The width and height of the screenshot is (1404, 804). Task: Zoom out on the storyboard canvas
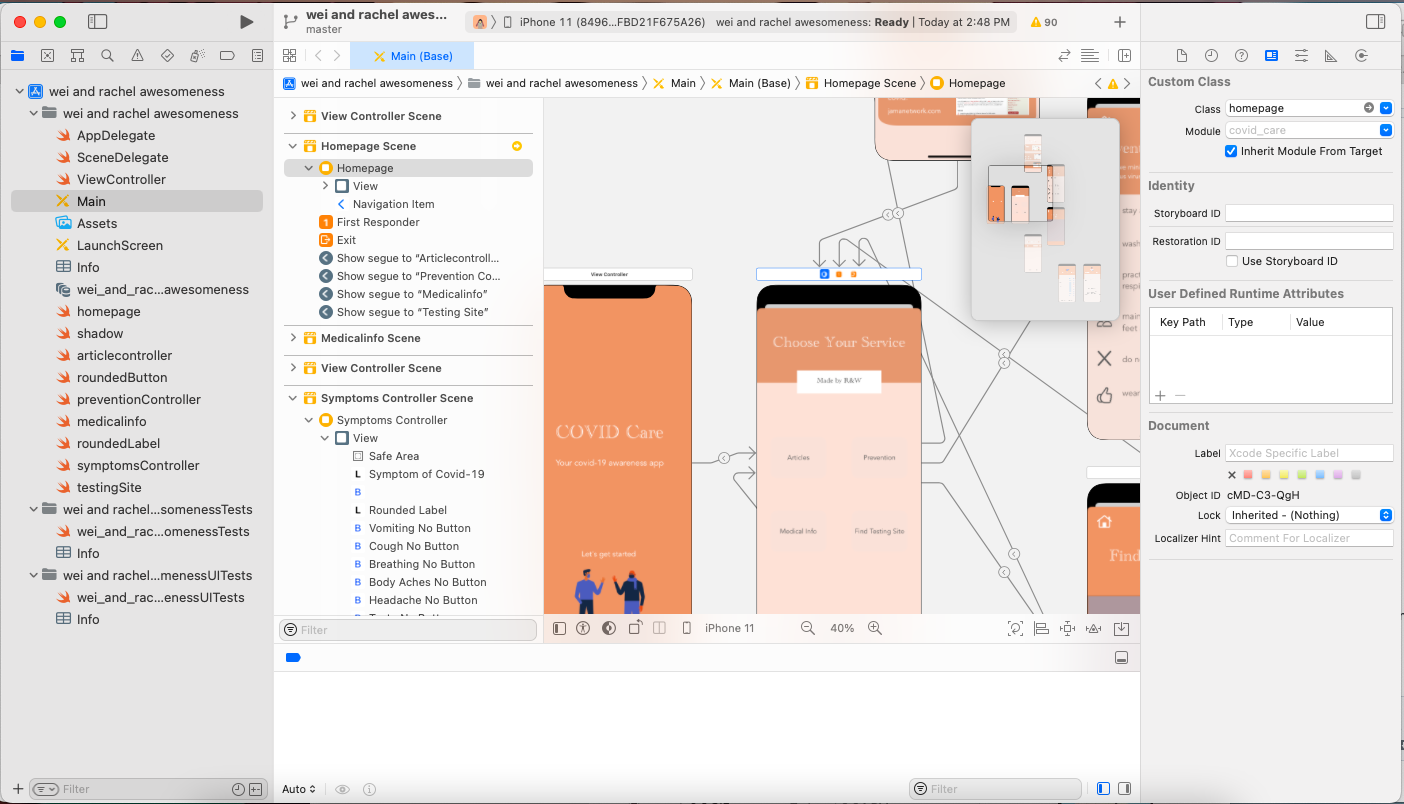808,628
